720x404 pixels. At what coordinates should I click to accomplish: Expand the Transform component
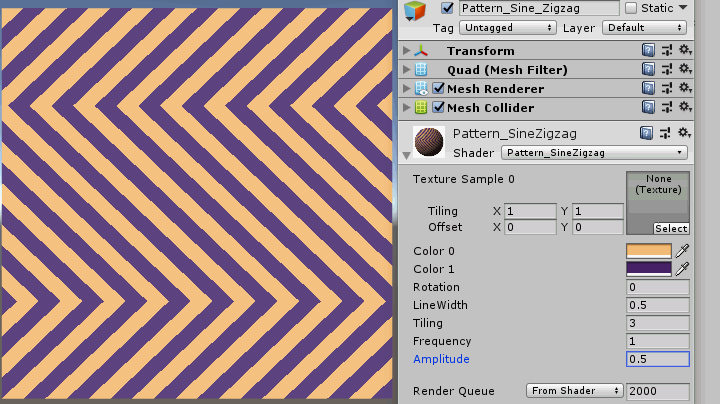pyautogui.click(x=406, y=50)
